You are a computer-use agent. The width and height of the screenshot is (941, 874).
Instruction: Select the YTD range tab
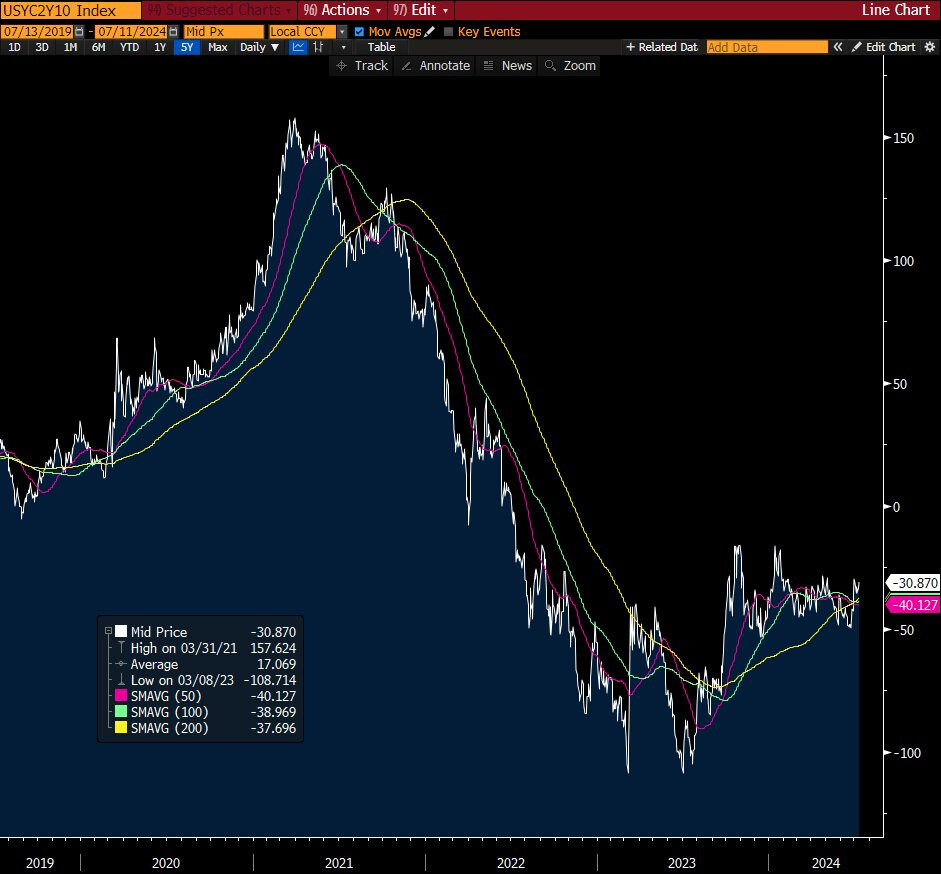click(129, 47)
